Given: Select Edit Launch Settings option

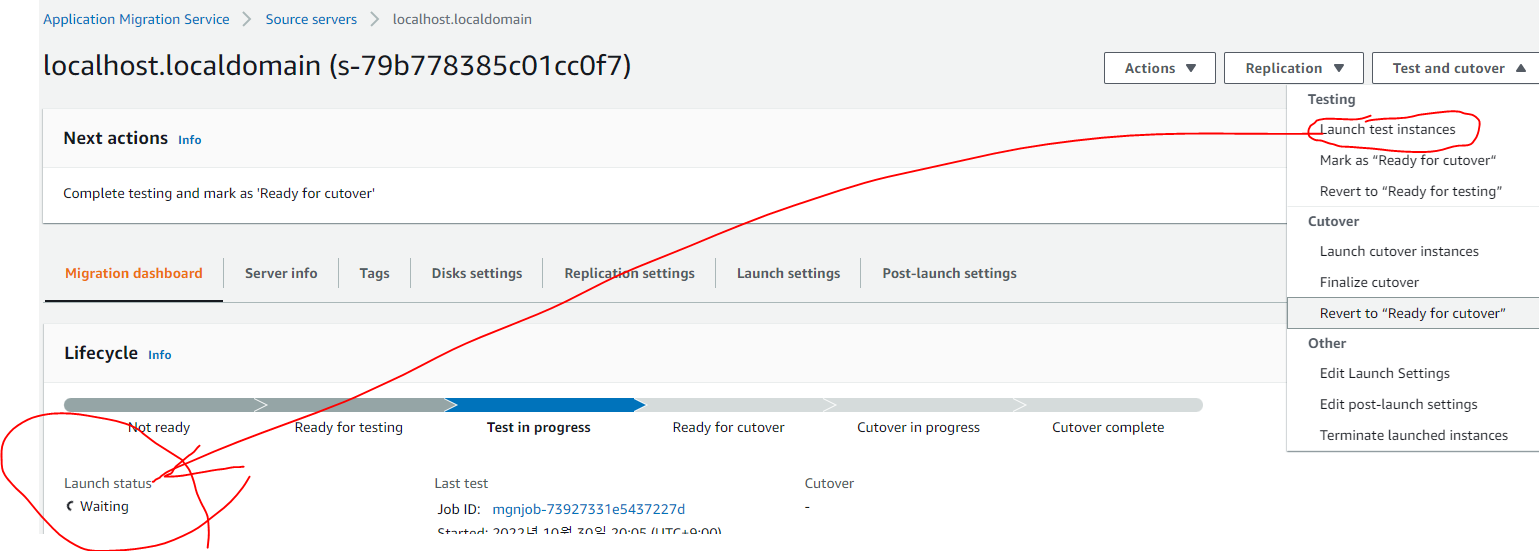Looking at the screenshot, I should [x=1384, y=373].
